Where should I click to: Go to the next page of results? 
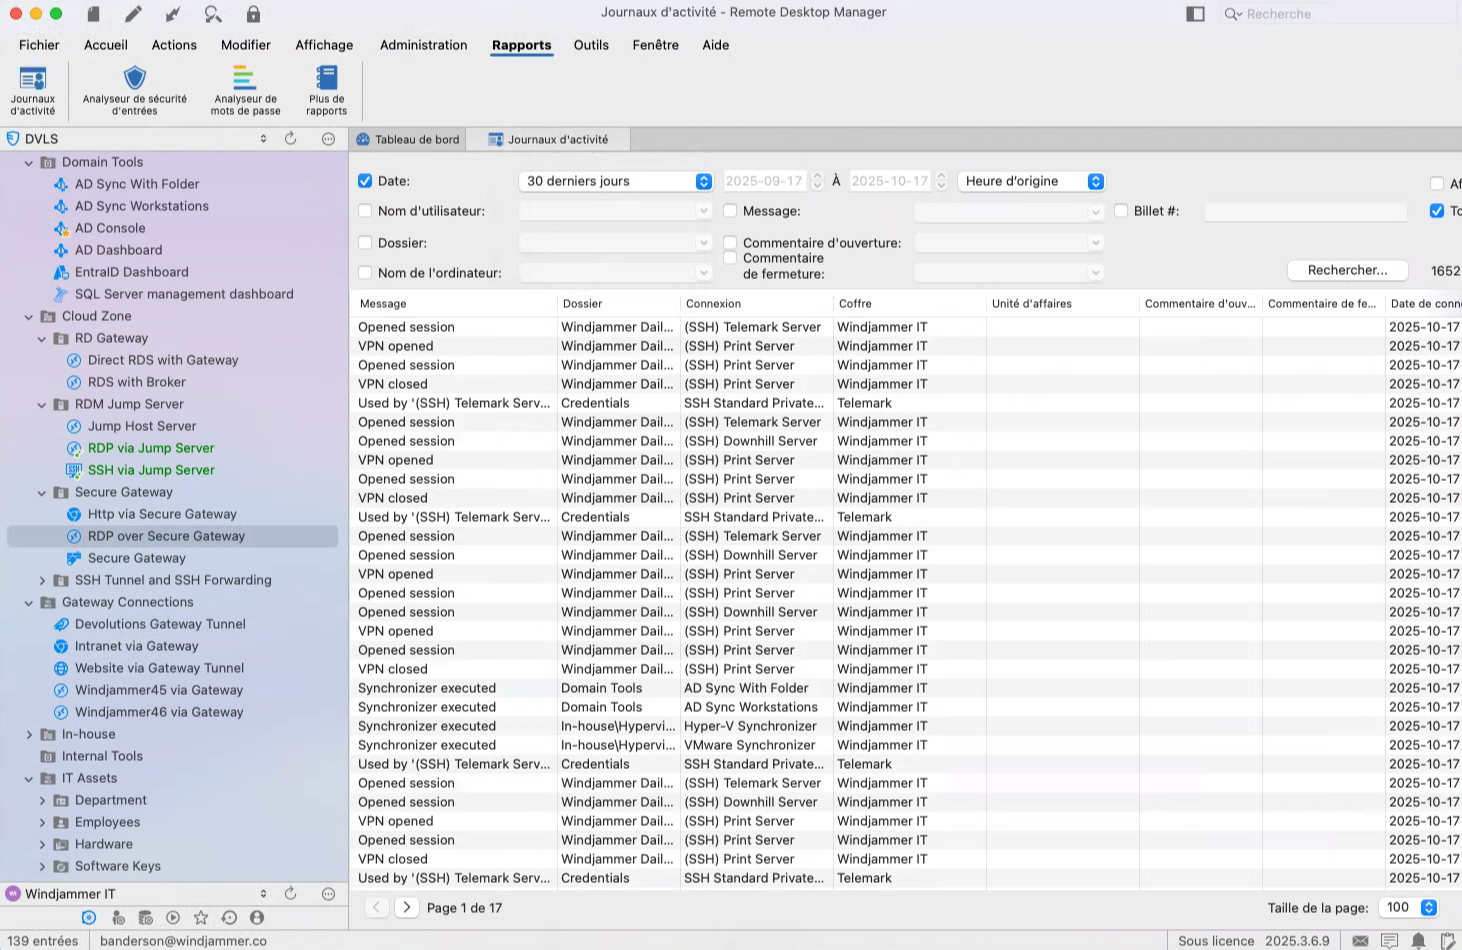click(406, 907)
